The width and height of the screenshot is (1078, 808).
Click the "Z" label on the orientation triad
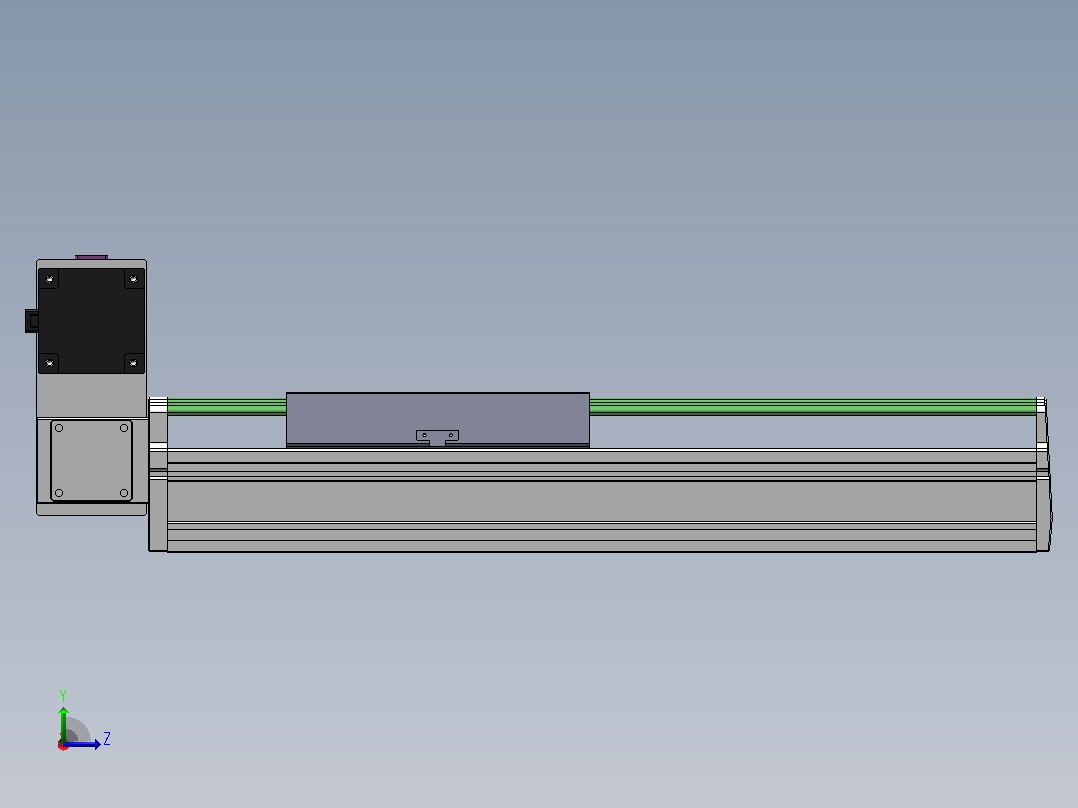click(107, 739)
